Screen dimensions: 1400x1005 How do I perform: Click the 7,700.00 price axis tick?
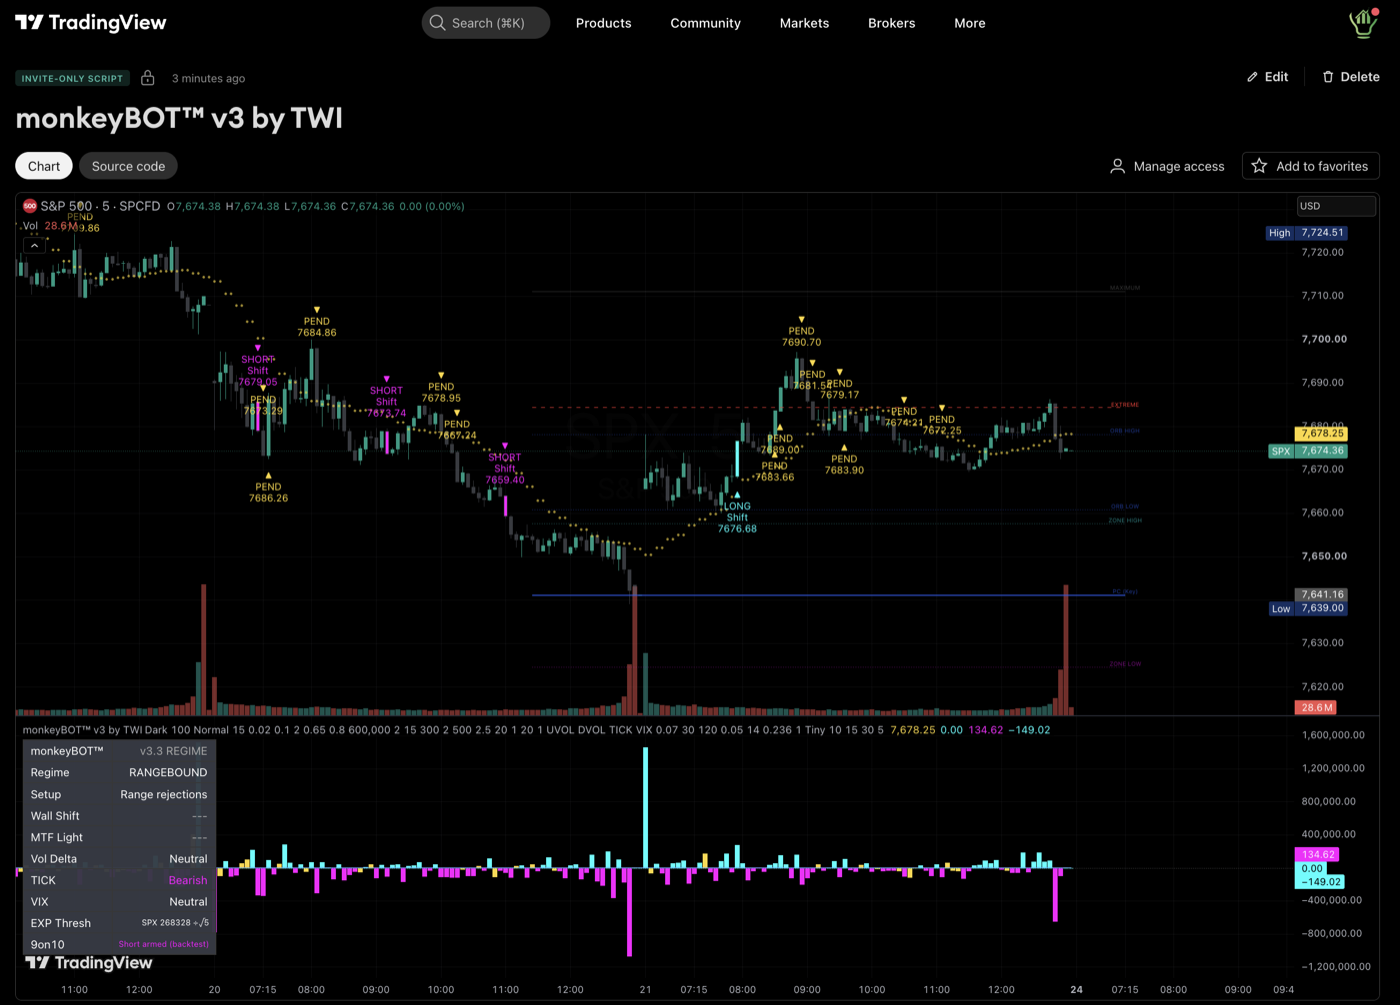coord(1324,339)
